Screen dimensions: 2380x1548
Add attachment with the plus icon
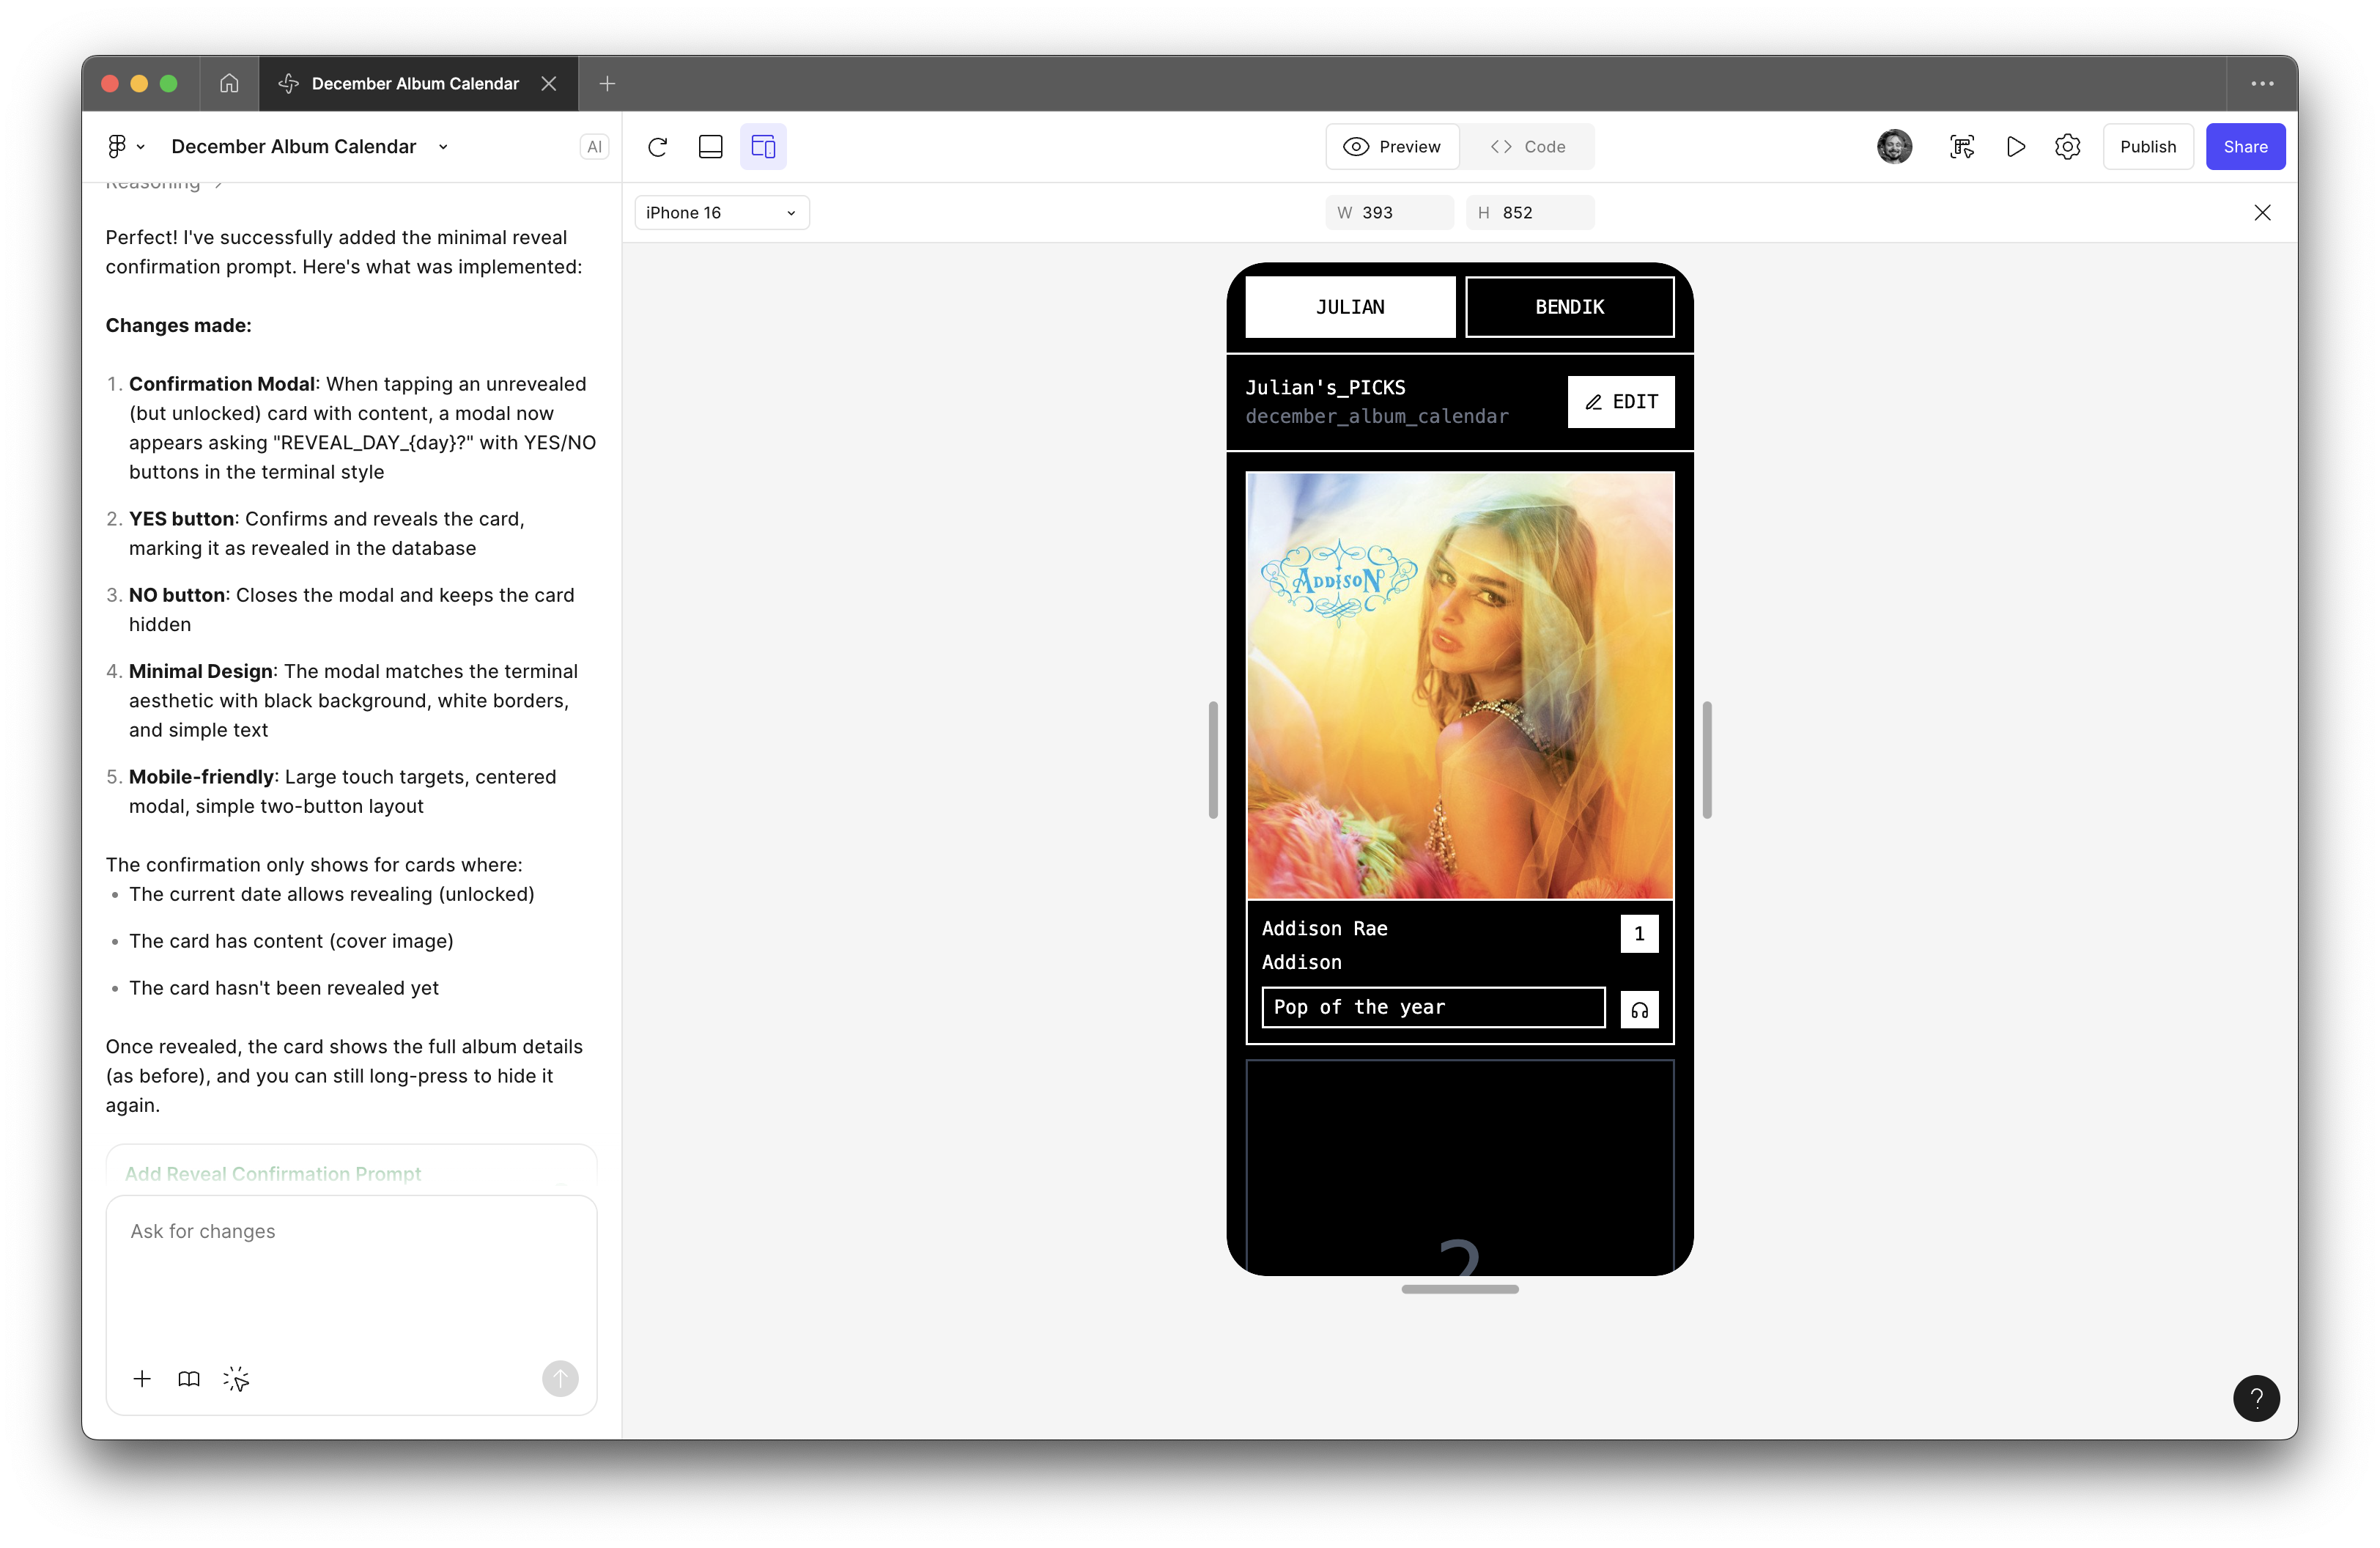coord(142,1379)
